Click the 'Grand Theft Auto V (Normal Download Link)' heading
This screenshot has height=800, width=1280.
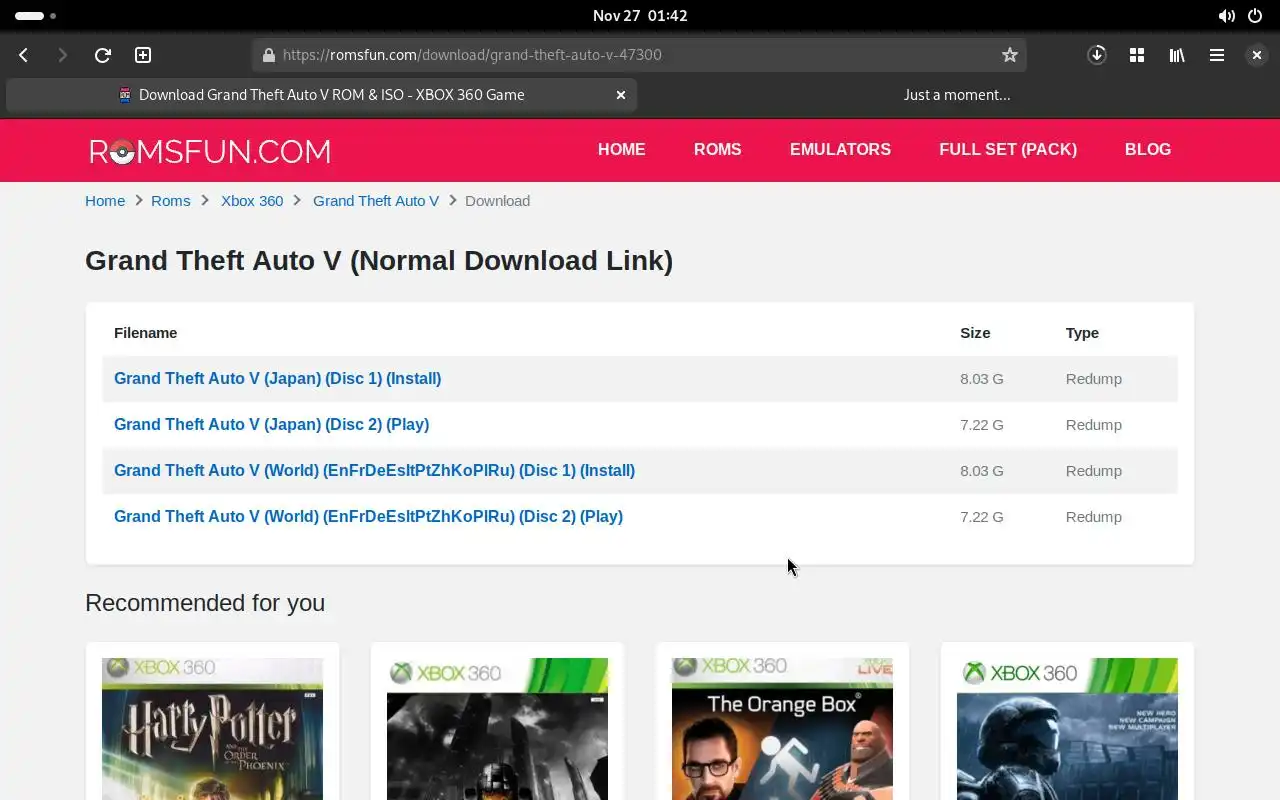tap(379, 261)
